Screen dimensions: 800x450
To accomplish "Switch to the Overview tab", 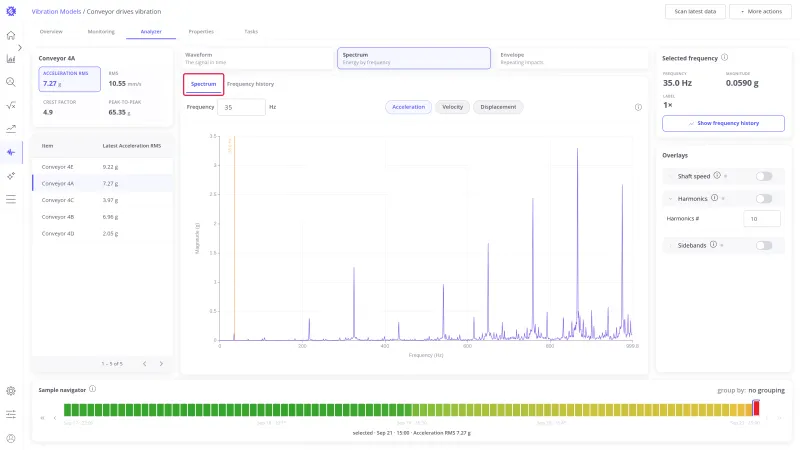I will 51,32.
